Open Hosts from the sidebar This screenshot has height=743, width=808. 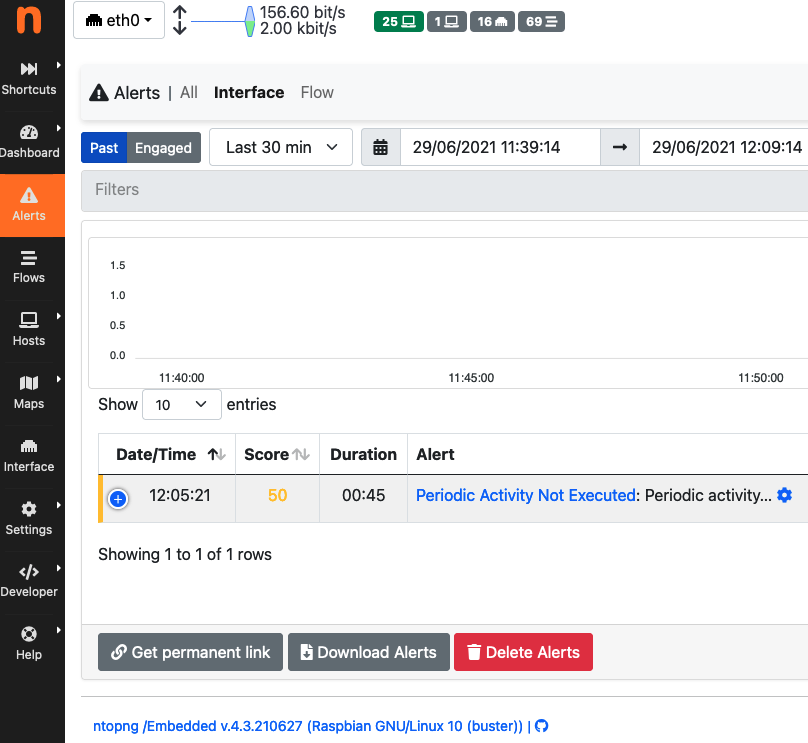[x=31, y=330]
